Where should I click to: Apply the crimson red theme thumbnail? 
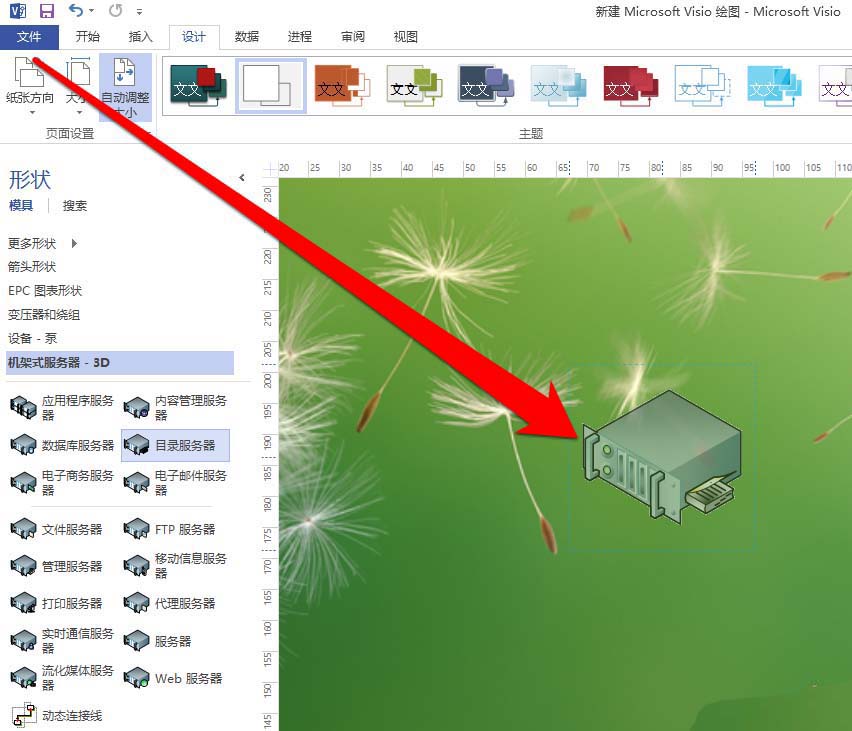pos(630,86)
